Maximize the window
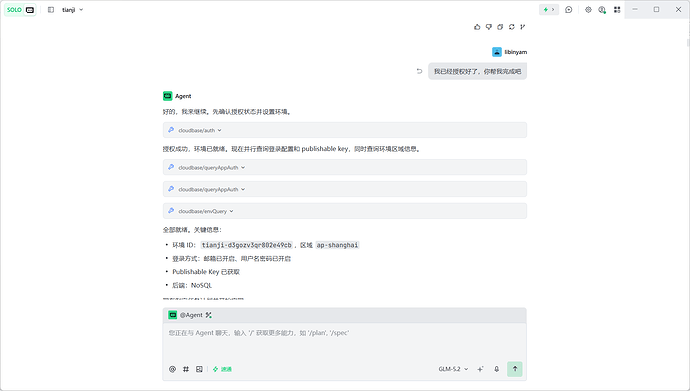 click(x=657, y=9)
